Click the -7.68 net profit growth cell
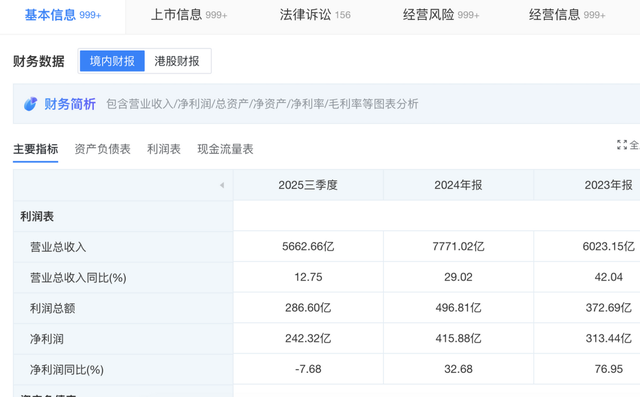Image resolution: width=640 pixels, height=397 pixels. pyautogui.click(x=308, y=369)
